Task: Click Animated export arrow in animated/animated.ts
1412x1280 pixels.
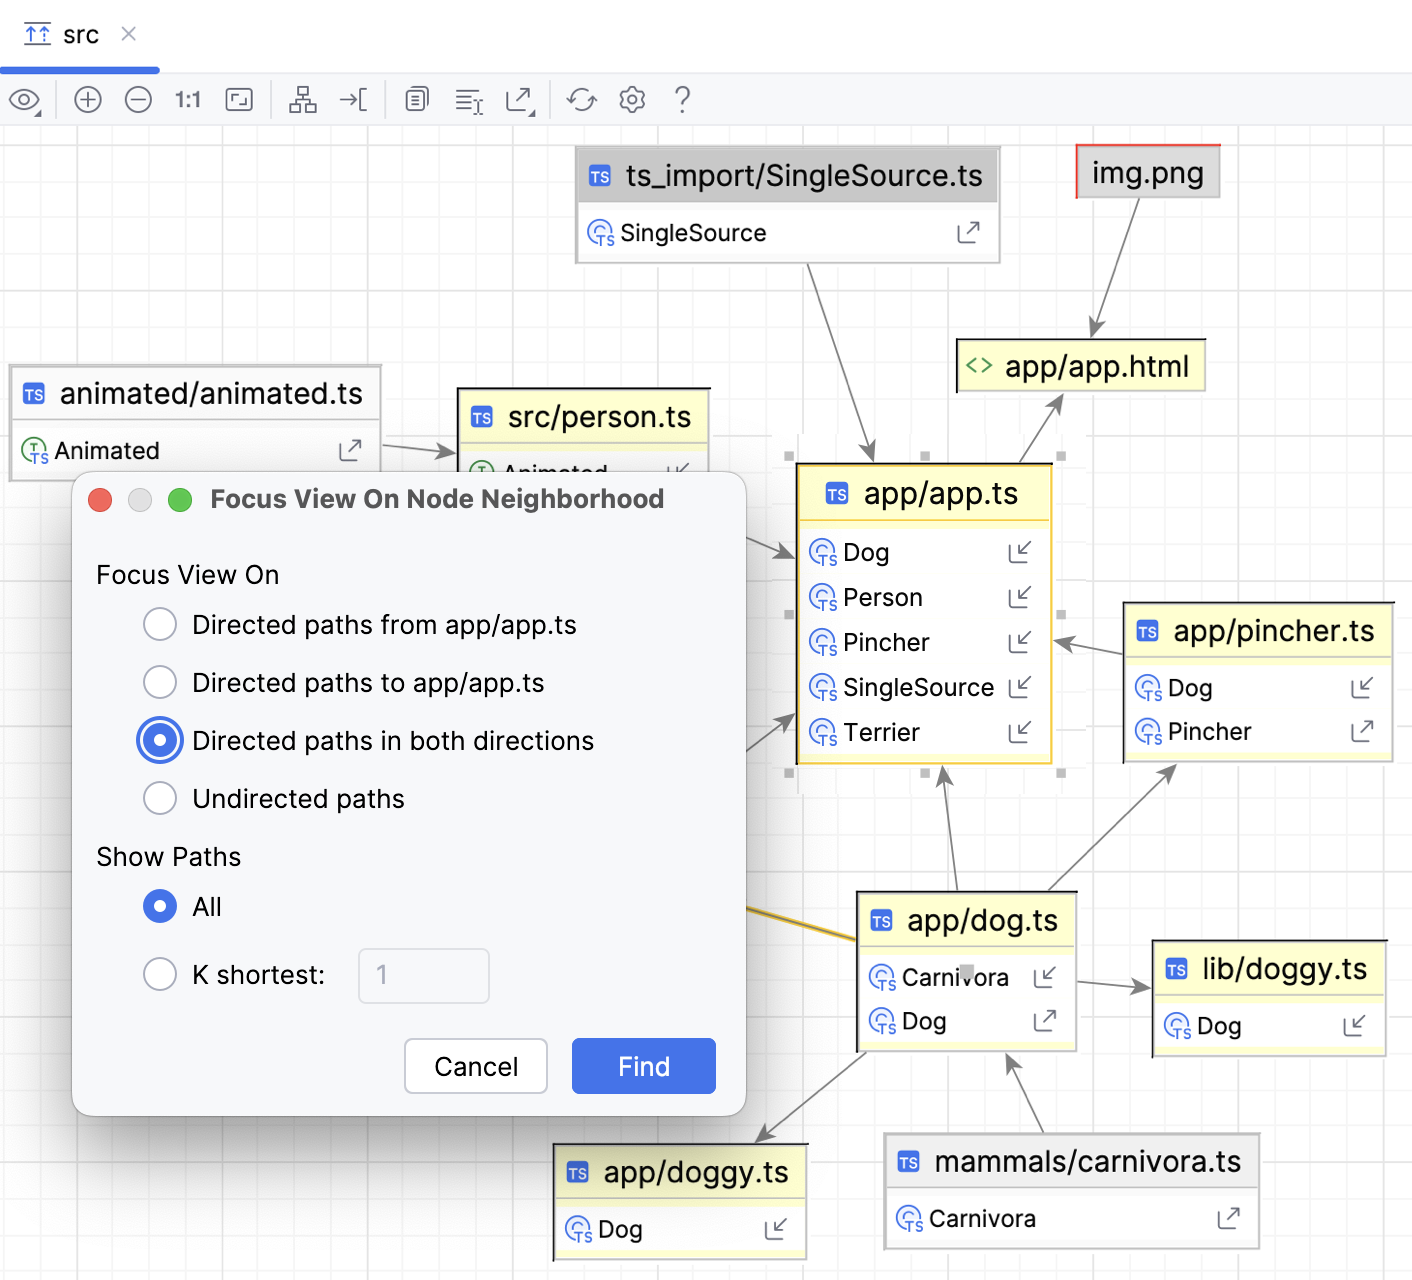Action: tap(349, 450)
